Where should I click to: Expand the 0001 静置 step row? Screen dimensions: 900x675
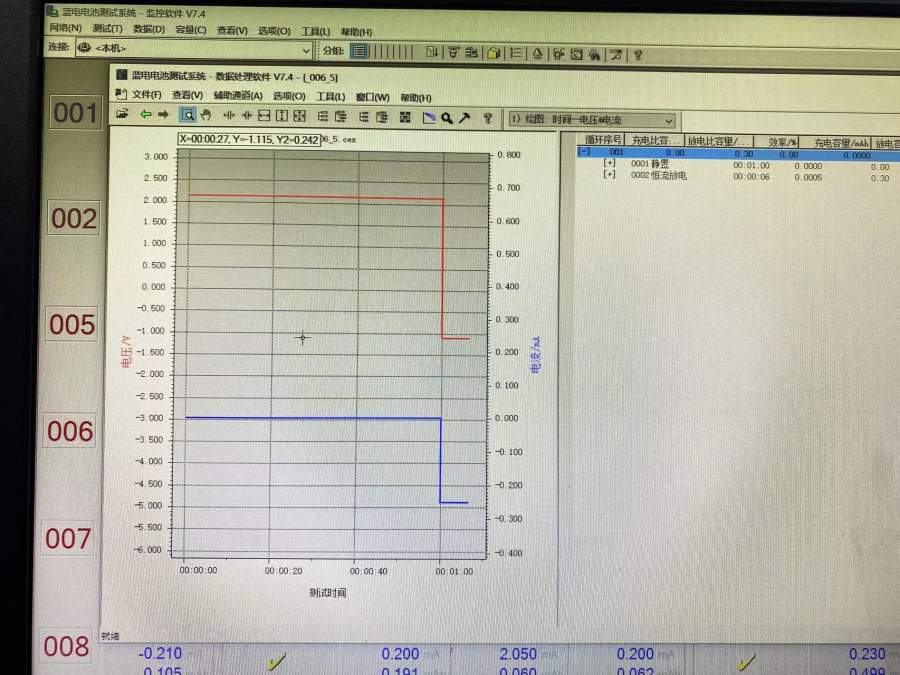(x=610, y=163)
